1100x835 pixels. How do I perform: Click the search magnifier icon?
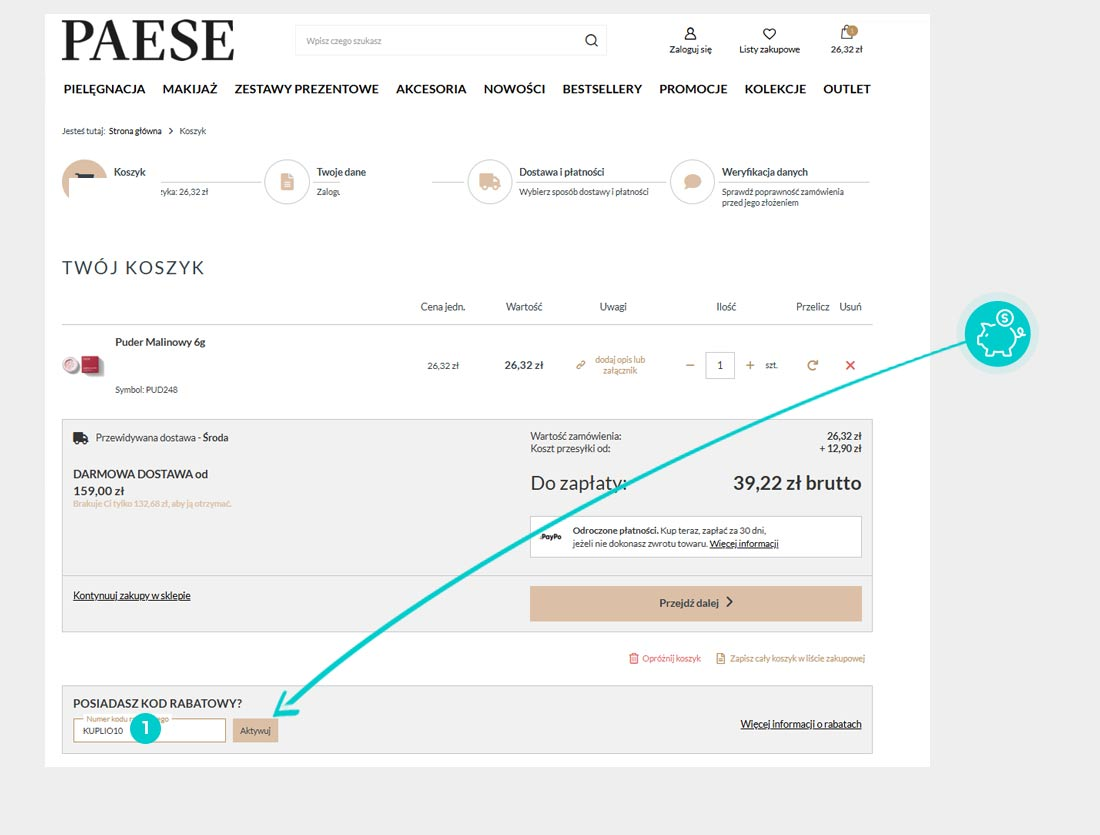[591, 41]
